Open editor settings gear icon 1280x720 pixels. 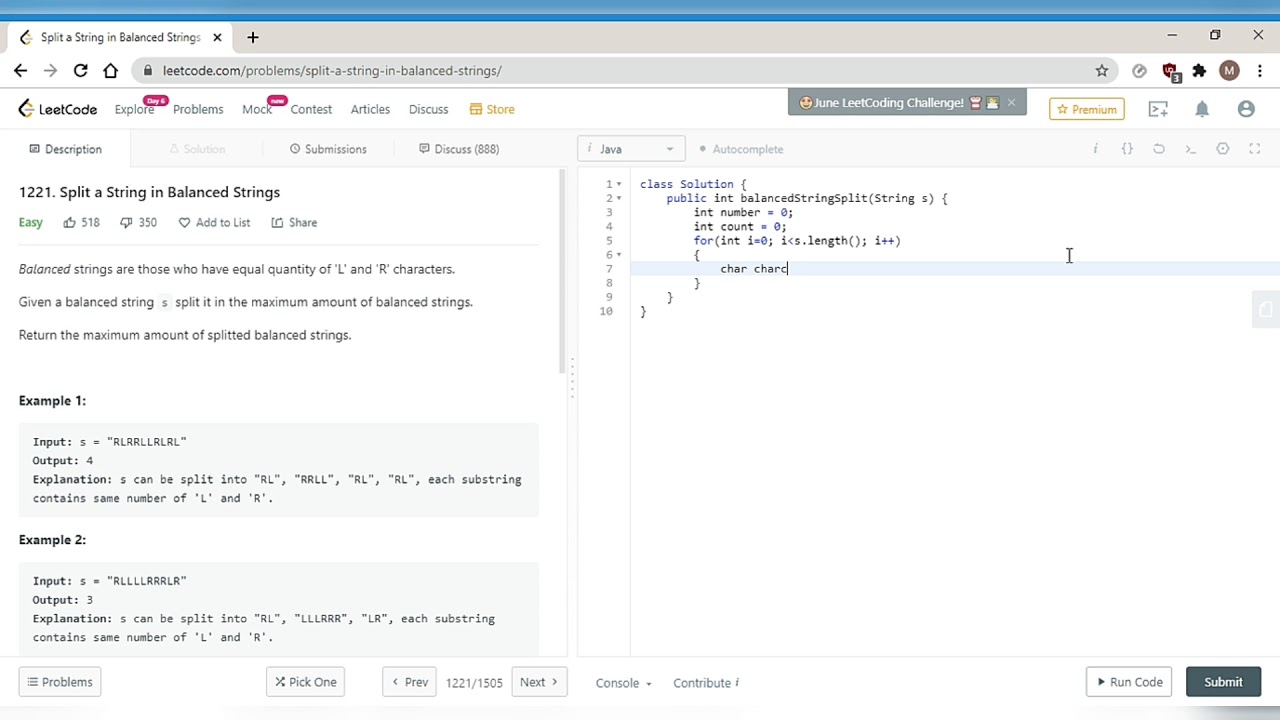pos(1223,149)
